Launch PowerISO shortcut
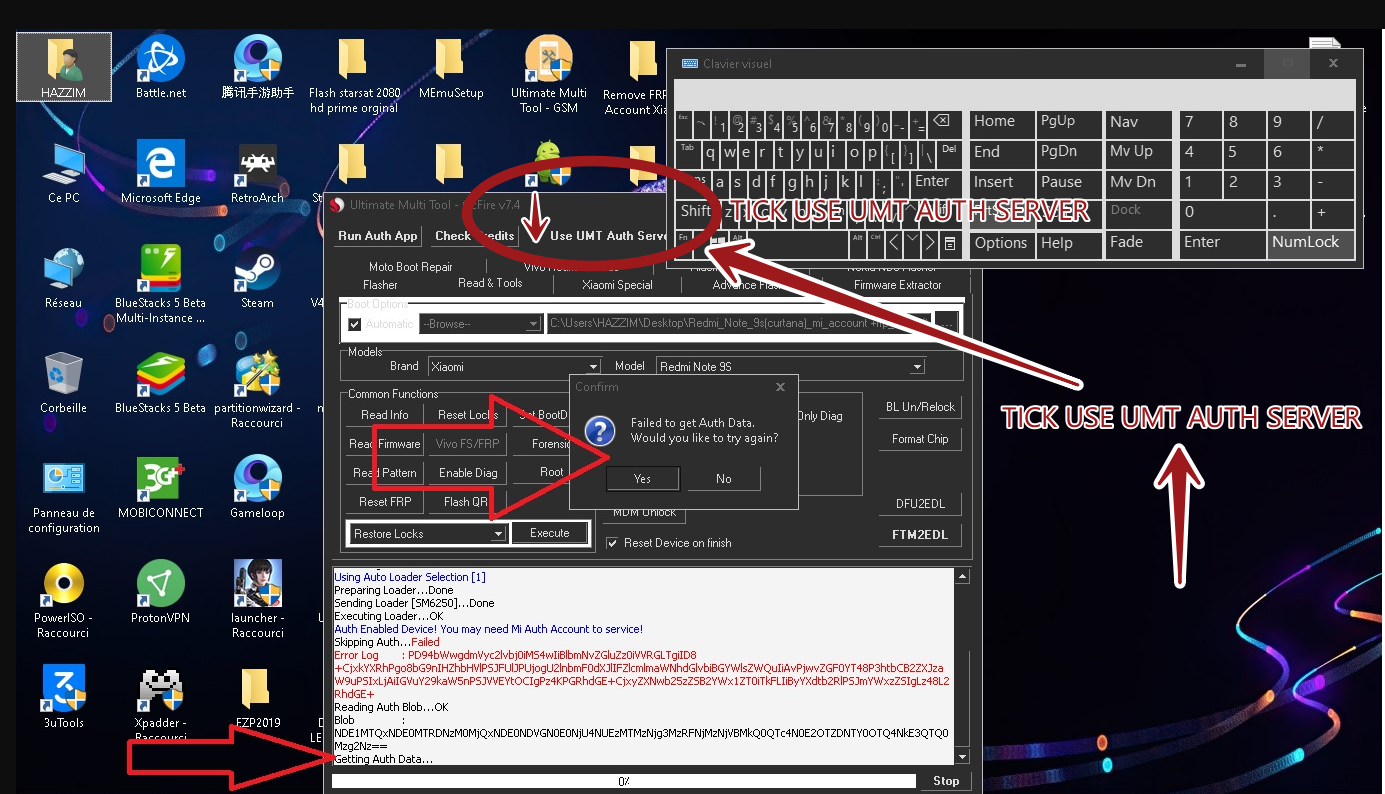Viewport: 1385px width, 794px height. point(63,600)
